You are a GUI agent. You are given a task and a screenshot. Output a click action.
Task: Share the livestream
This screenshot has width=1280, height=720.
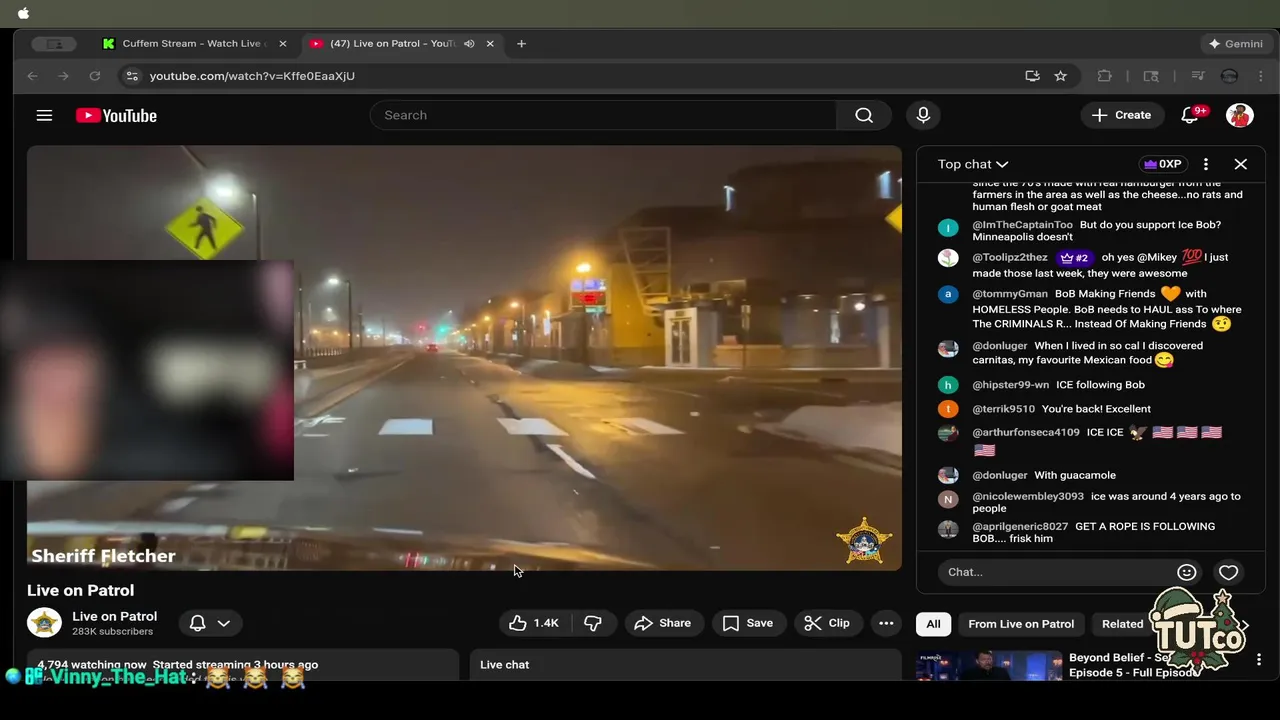tap(662, 623)
